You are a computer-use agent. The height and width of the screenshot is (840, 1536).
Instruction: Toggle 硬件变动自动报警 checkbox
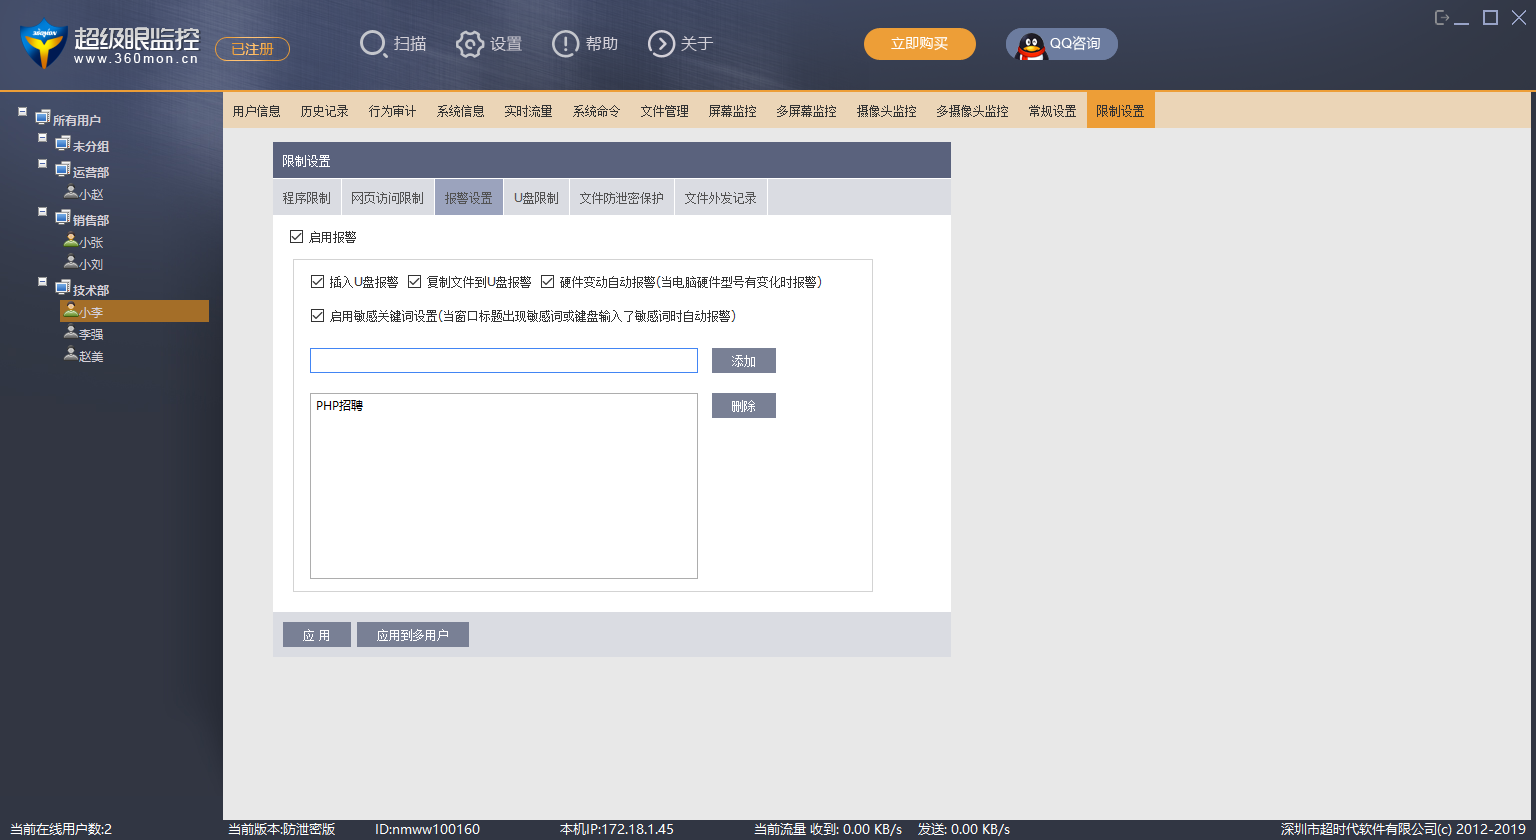click(x=547, y=282)
